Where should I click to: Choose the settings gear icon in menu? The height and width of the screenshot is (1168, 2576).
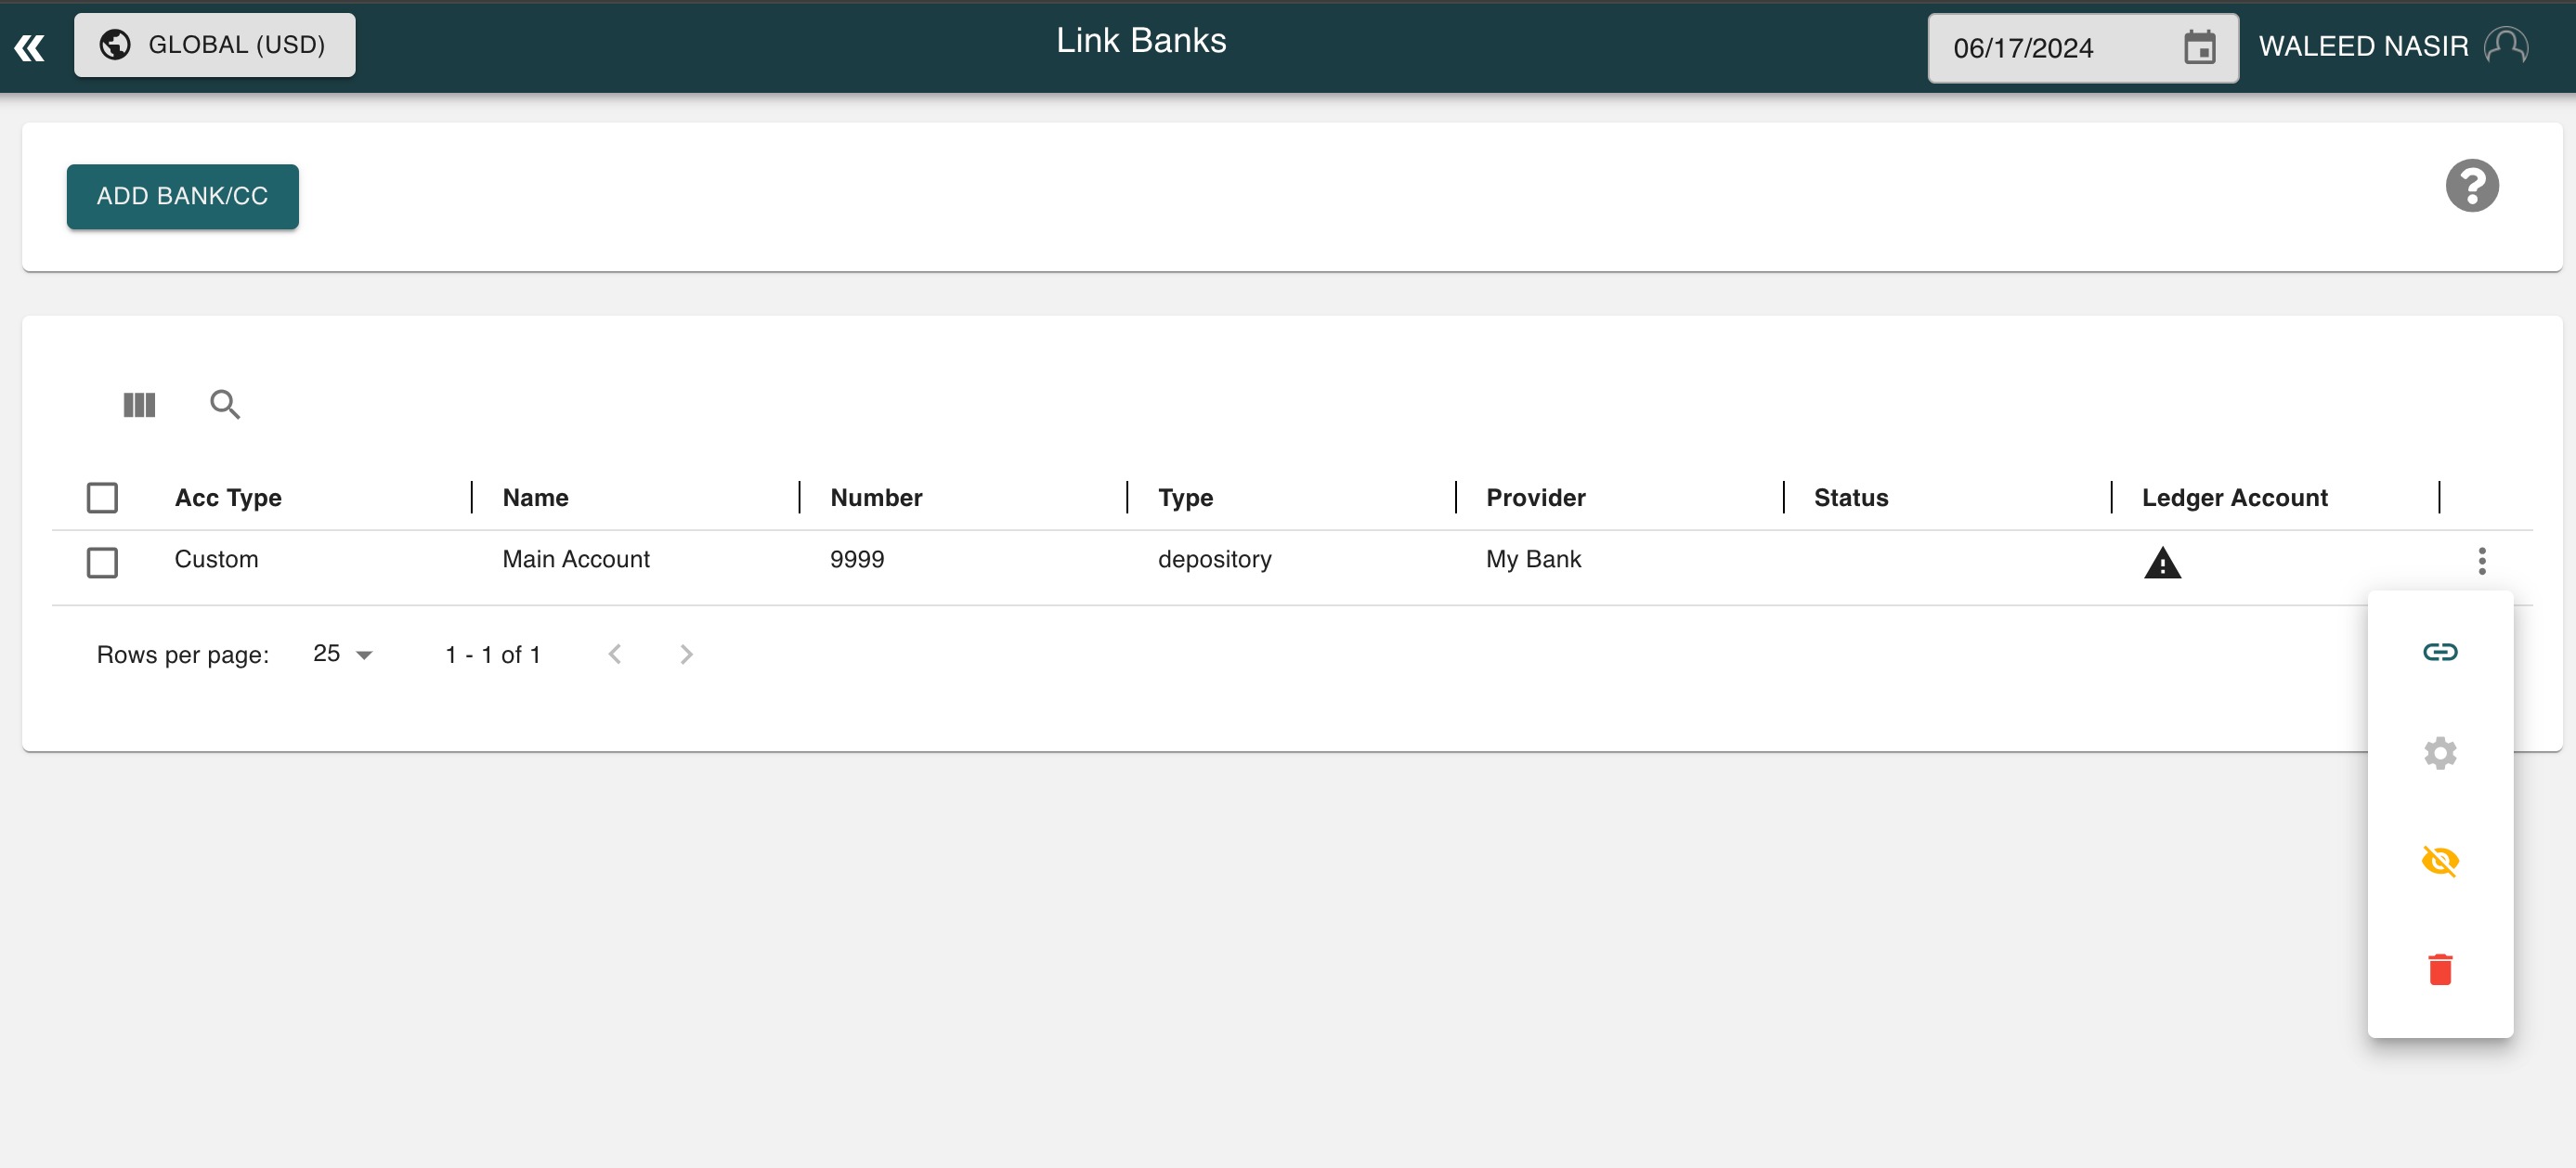[x=2440, y=753]
